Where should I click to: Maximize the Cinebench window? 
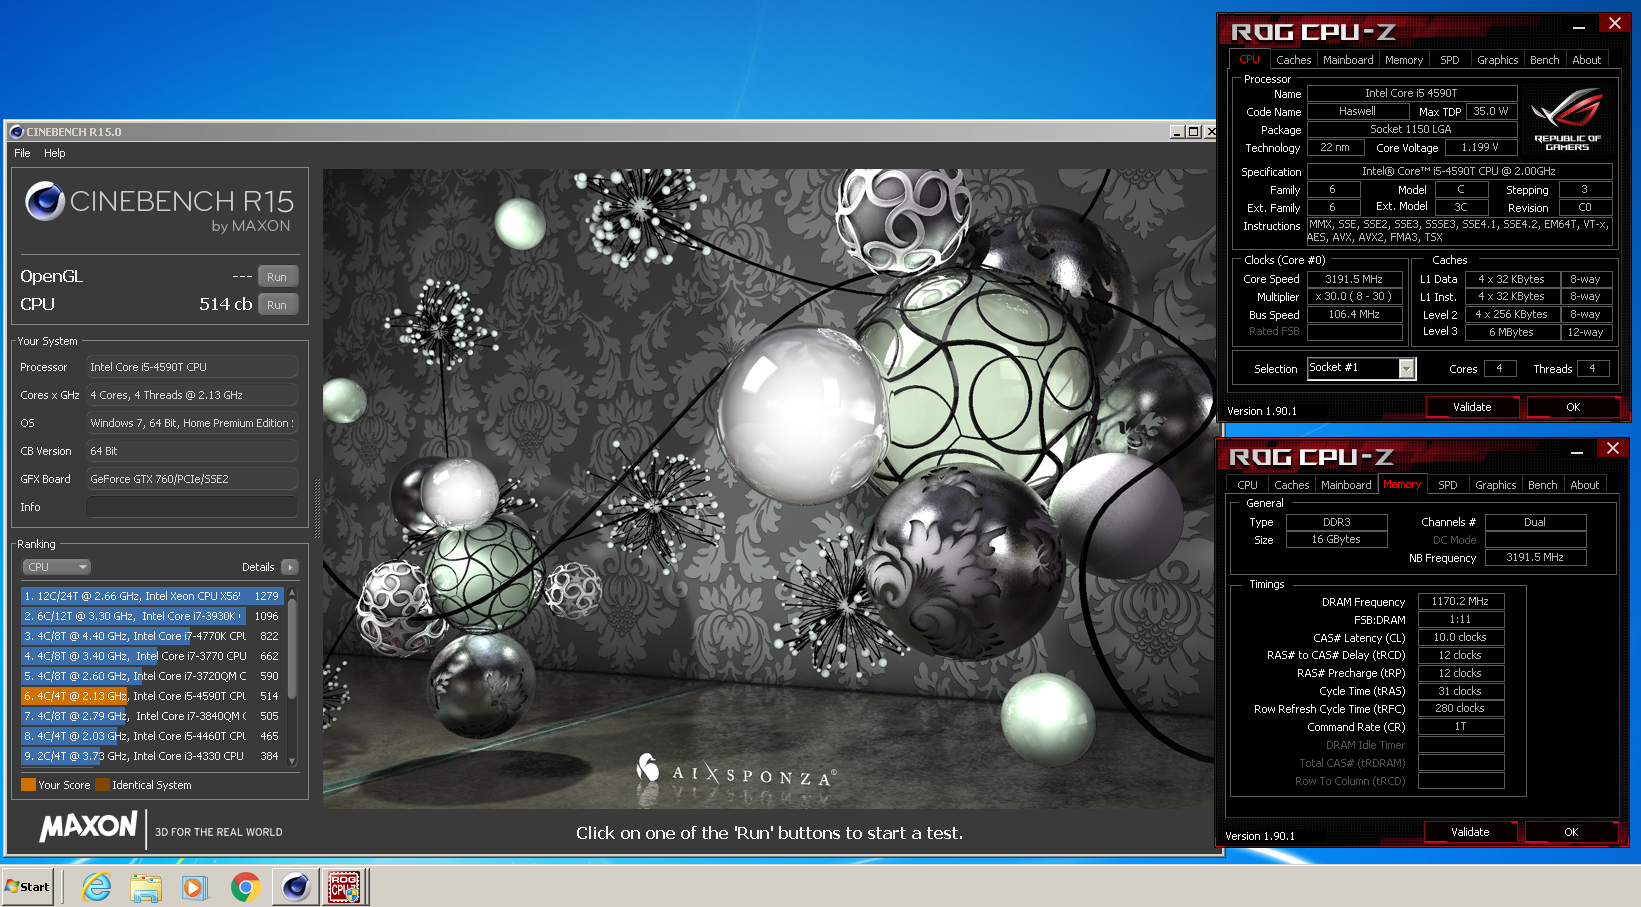1193,132
